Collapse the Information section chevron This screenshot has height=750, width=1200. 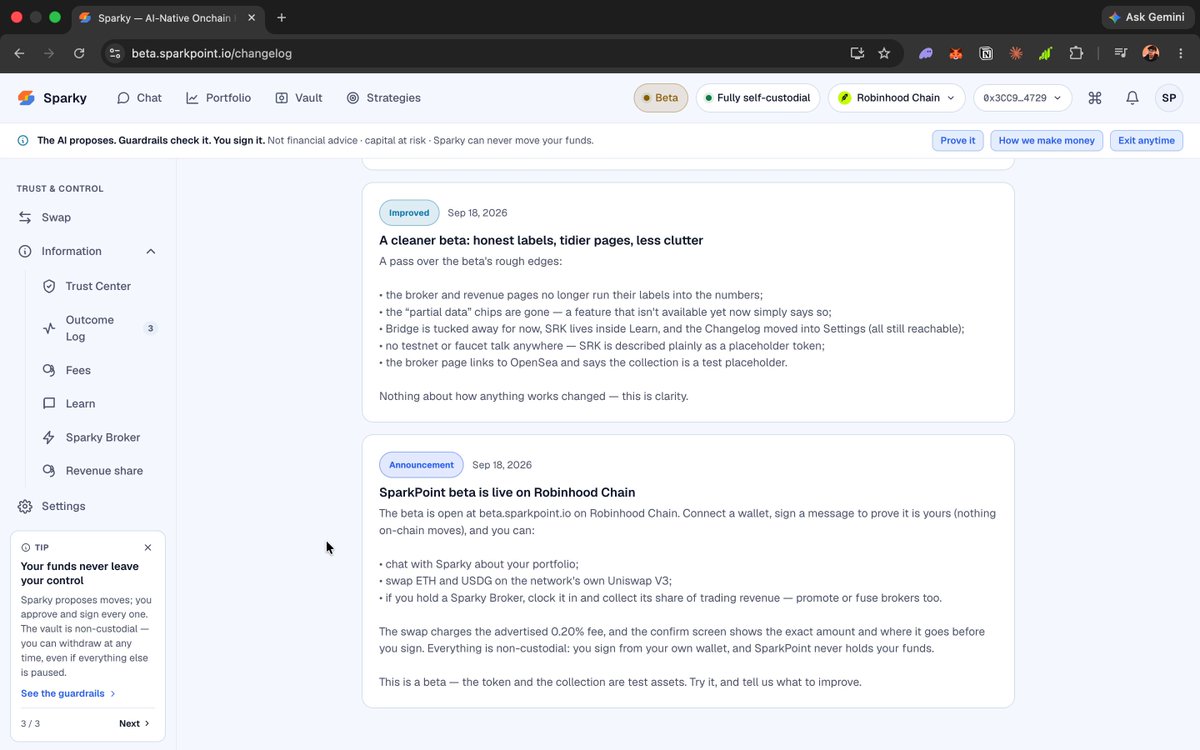click(x=151, y=251)
